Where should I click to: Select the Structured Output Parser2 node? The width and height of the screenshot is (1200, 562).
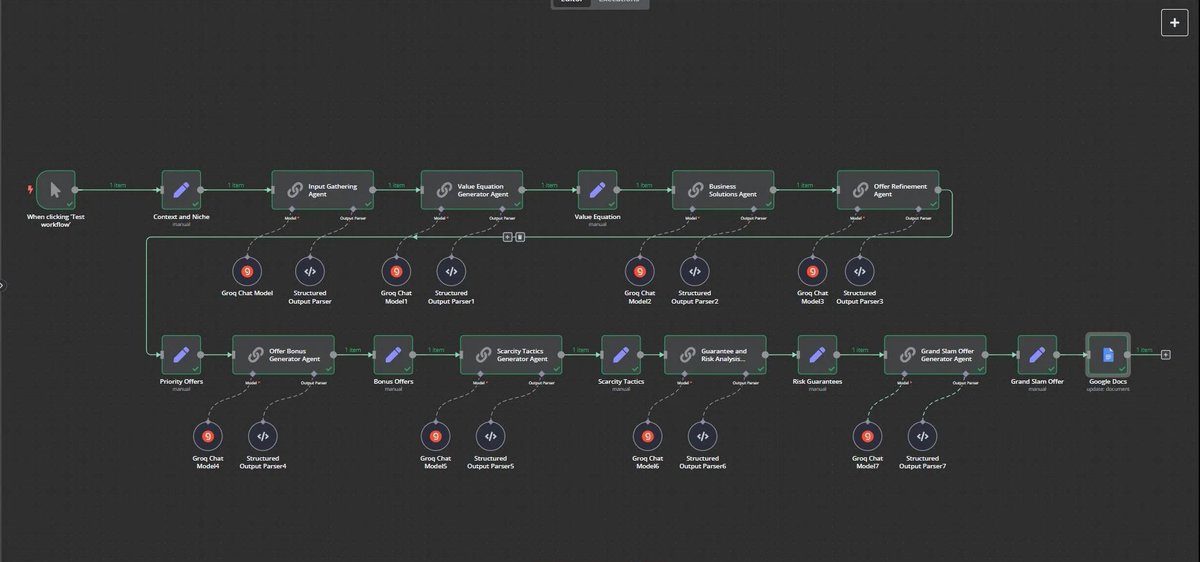pyautogui.click(x=695, y=271)
